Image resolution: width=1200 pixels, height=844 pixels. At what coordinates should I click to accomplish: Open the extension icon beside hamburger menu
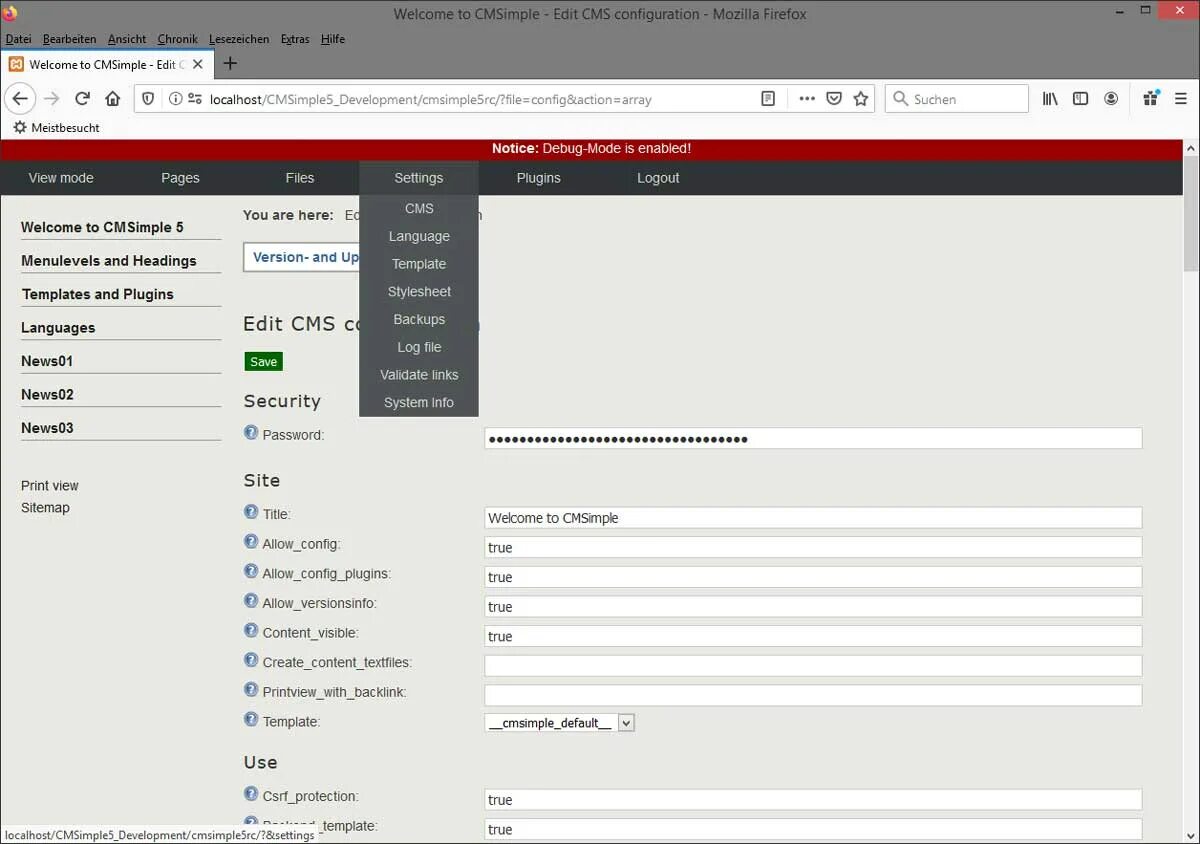[1151, 98]
